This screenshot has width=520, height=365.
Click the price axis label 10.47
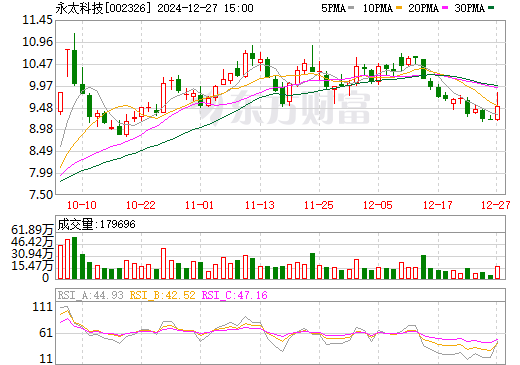pos(37,63)
